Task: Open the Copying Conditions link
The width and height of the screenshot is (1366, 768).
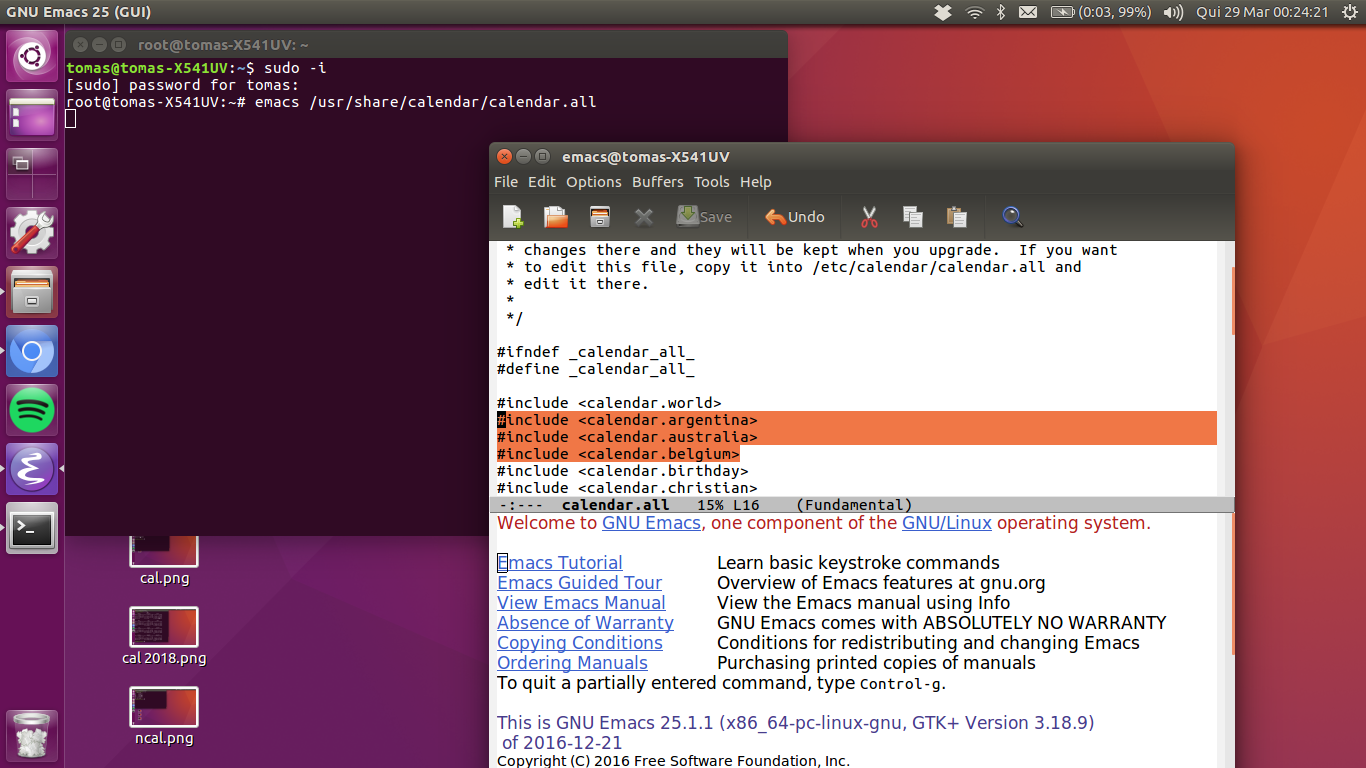Action: pos(579,642)
